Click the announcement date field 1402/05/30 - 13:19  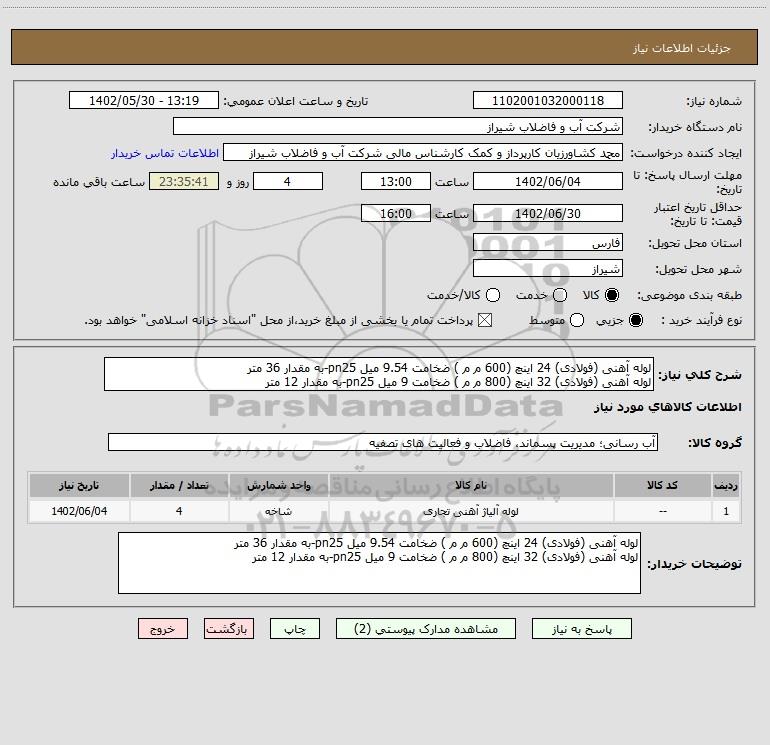click(144, 100)
